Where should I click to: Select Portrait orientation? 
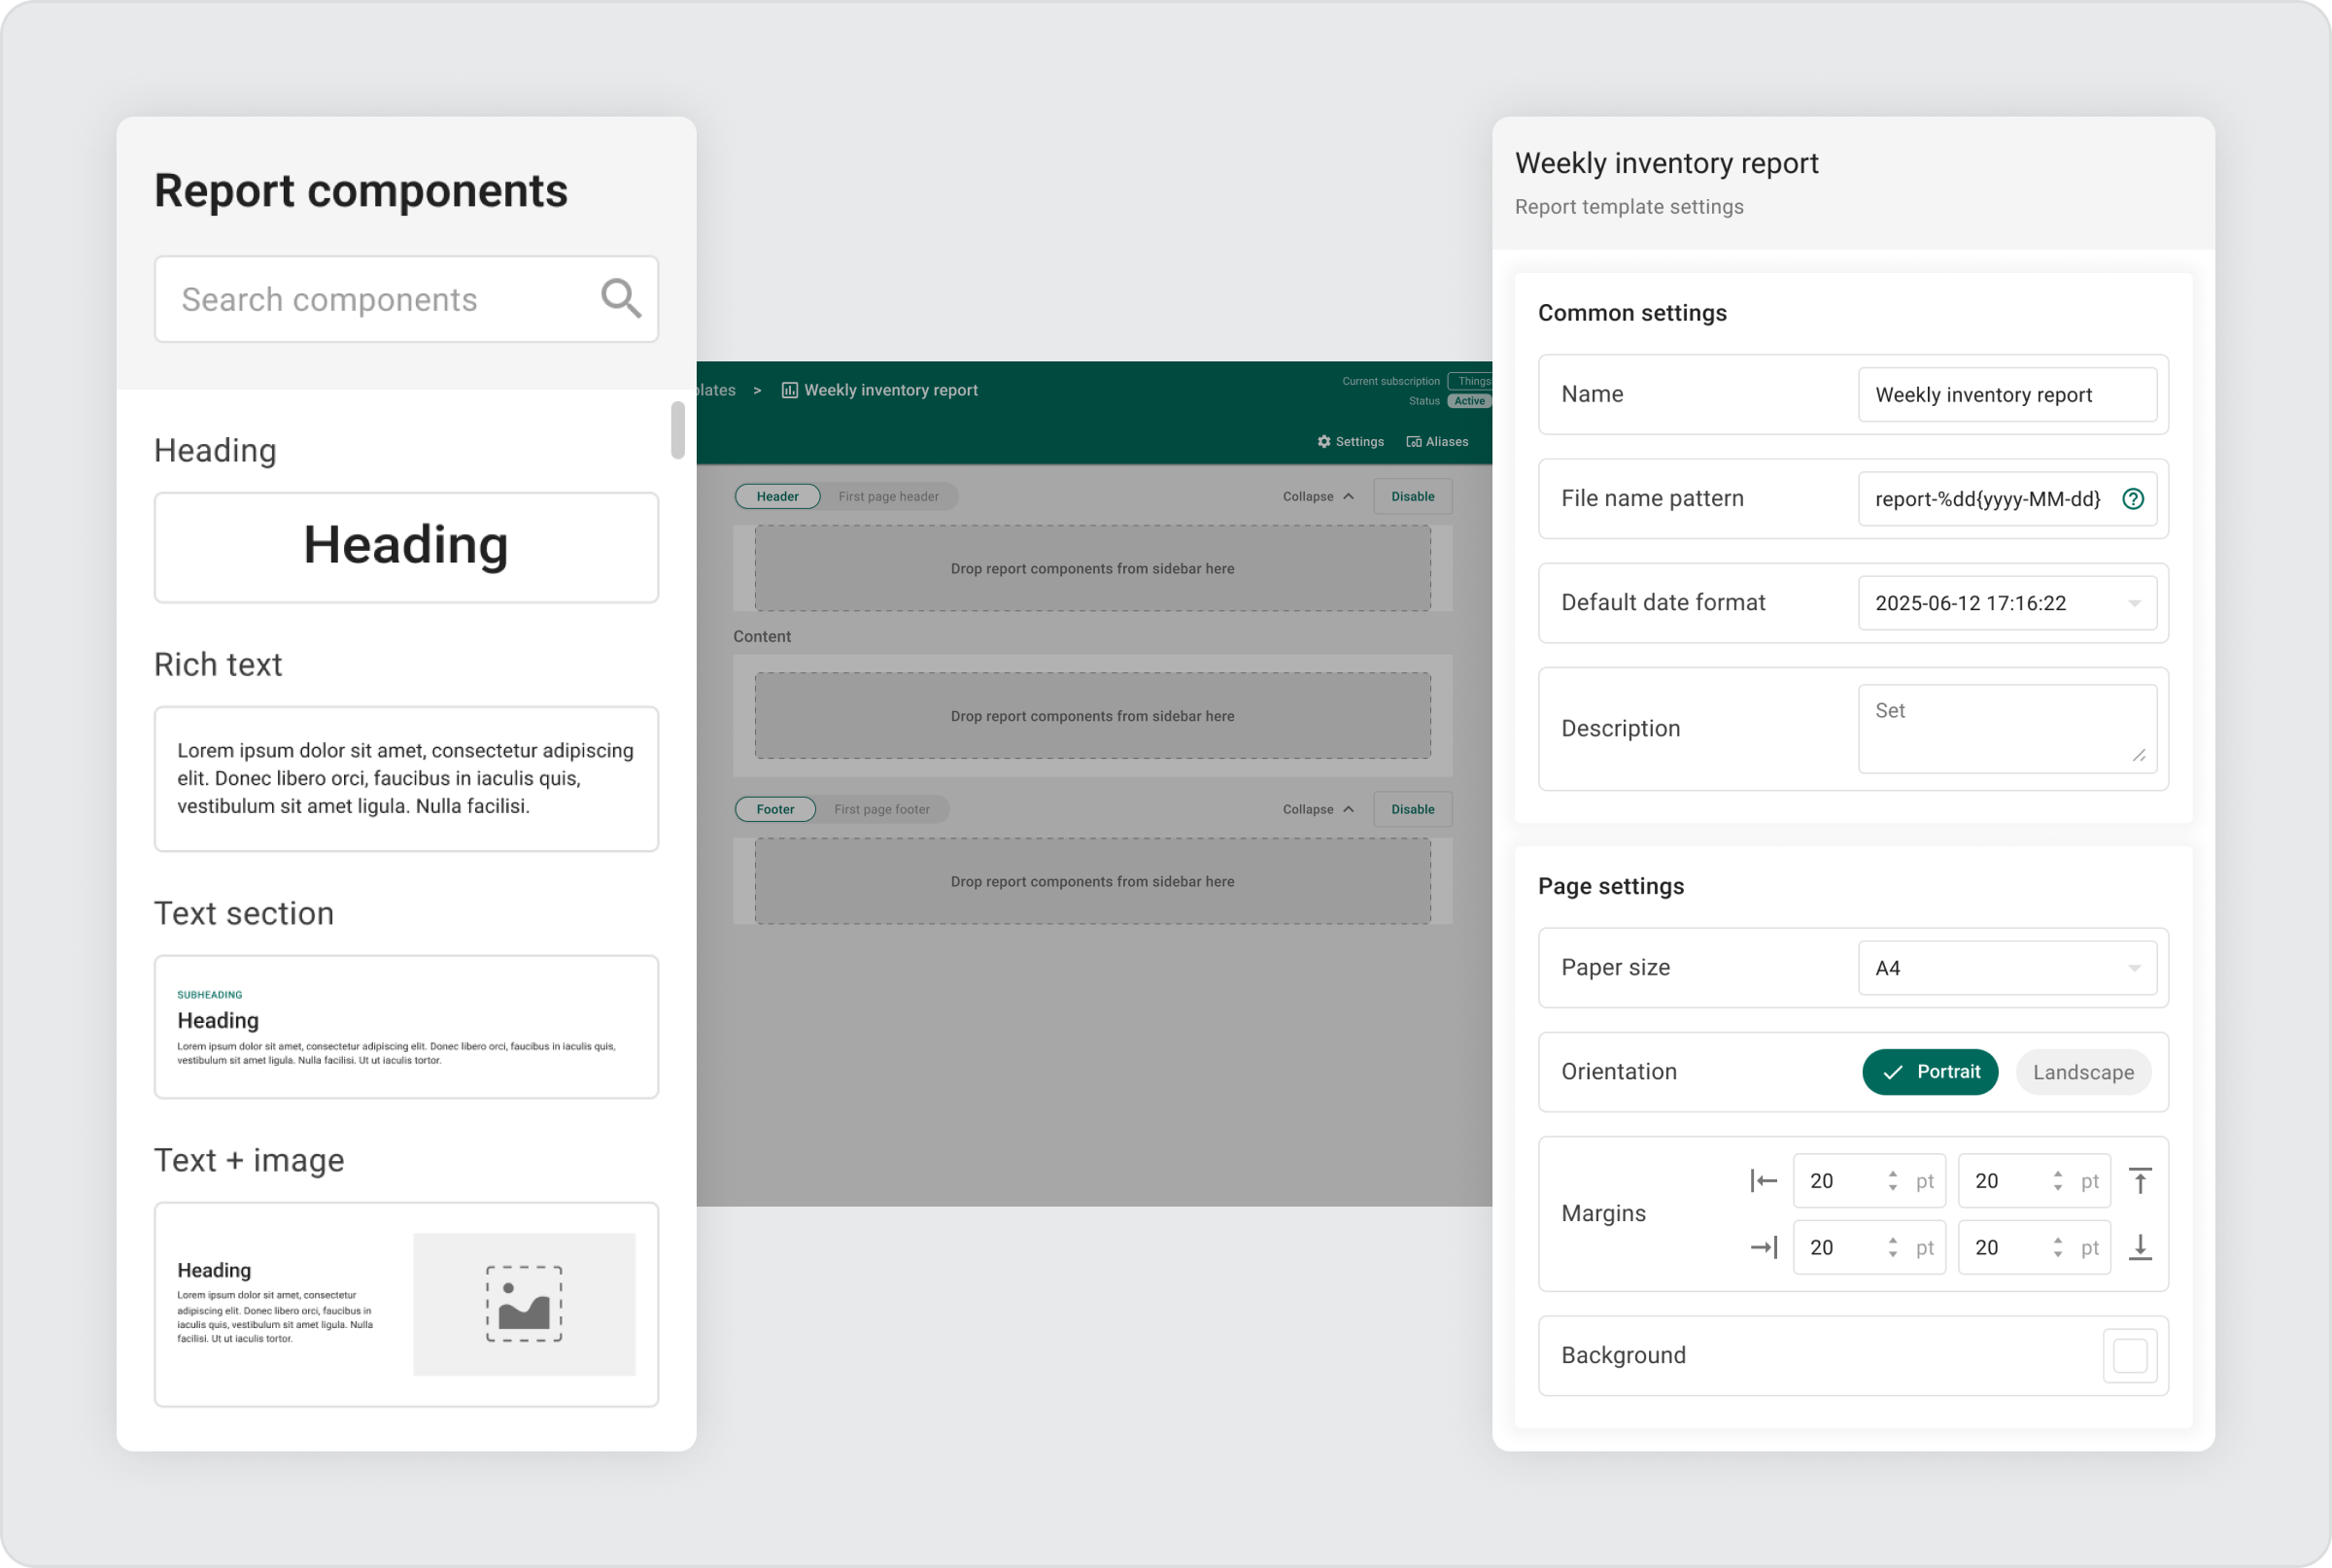[x=1929, y=1072]
